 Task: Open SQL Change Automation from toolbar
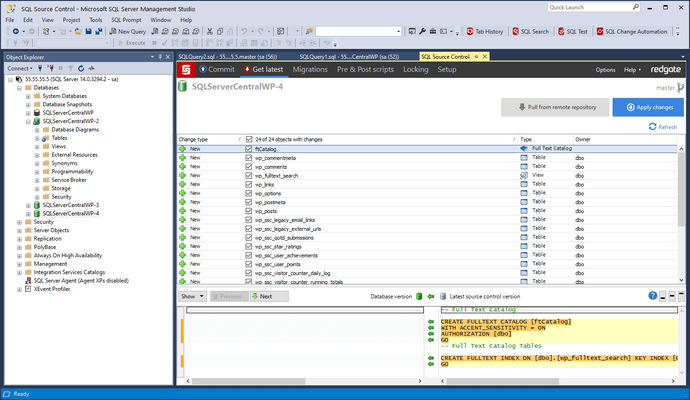631,31
